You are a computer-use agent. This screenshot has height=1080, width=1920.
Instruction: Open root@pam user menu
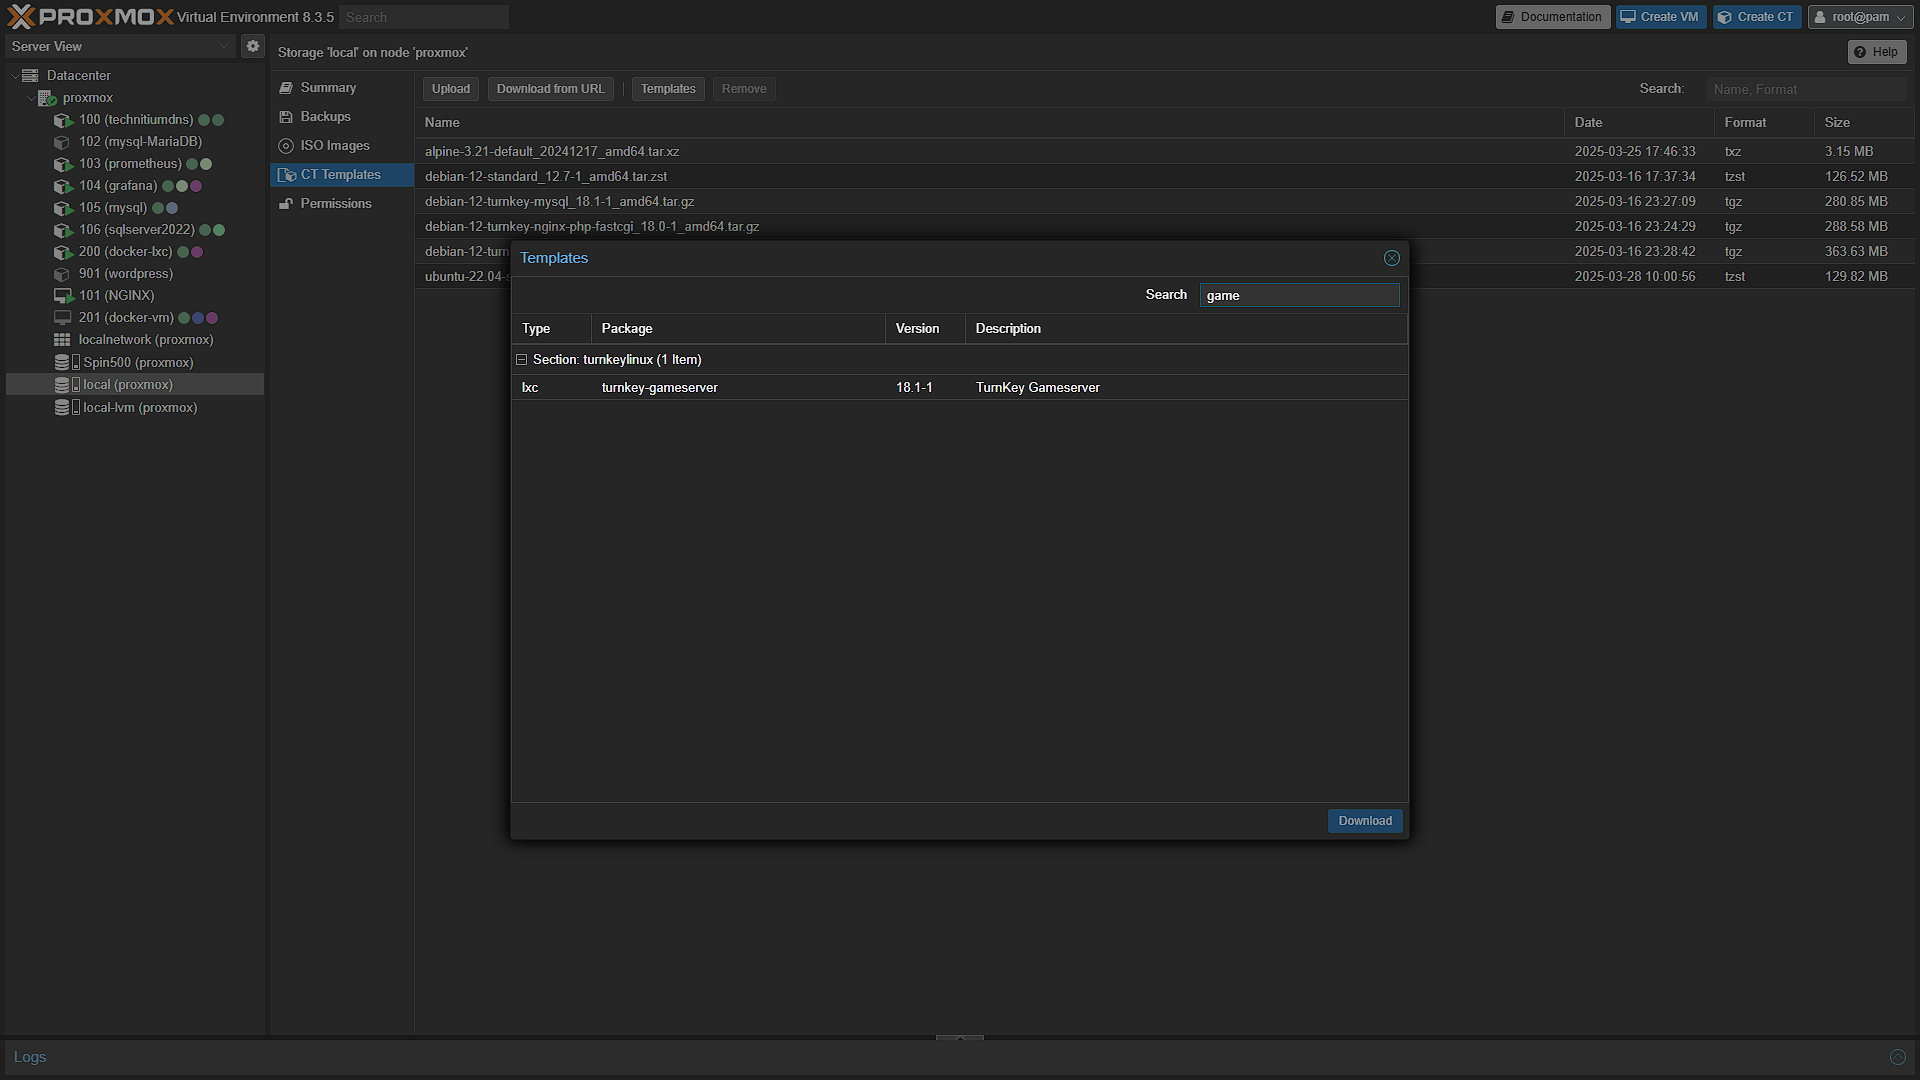[1860, 17]
